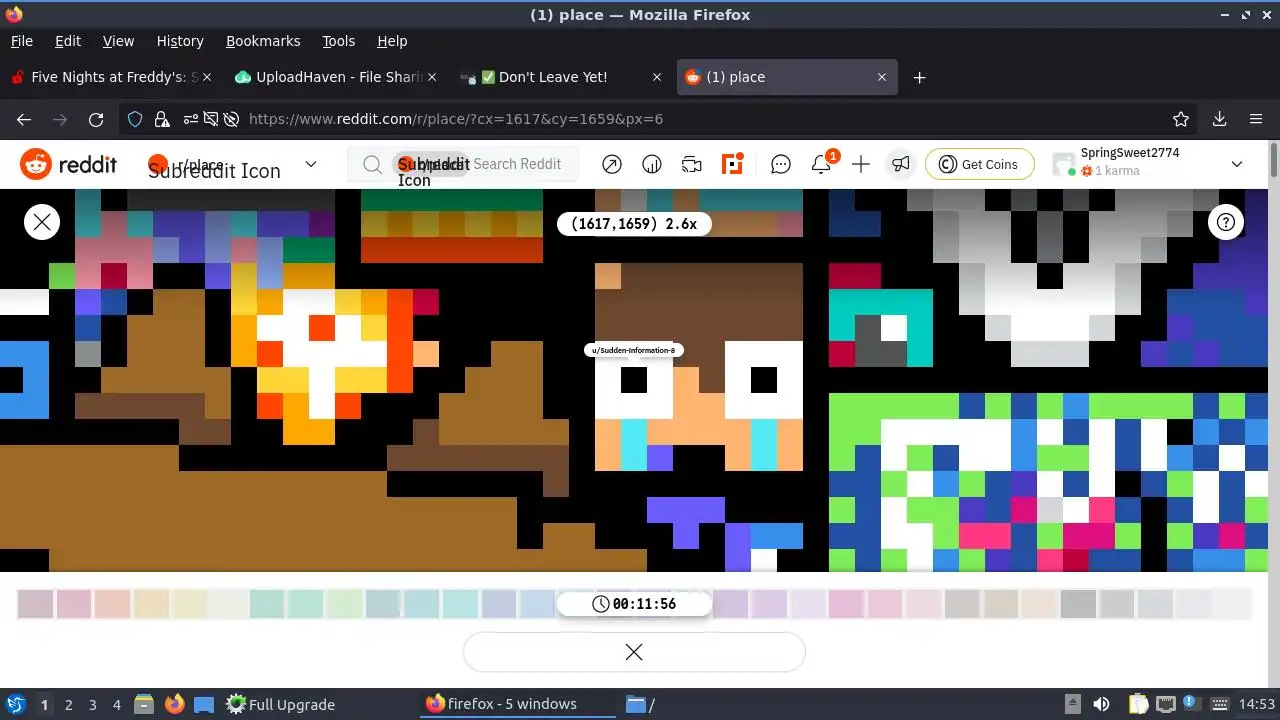Click the 00:11:56 cooldown timer
Viewport: 1280px width, 720px height.
[634, 604]
